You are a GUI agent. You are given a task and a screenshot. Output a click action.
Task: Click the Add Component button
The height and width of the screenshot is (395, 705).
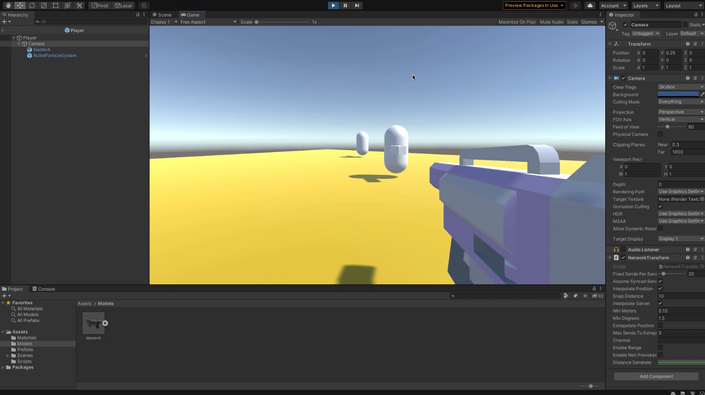pos(656,377)
